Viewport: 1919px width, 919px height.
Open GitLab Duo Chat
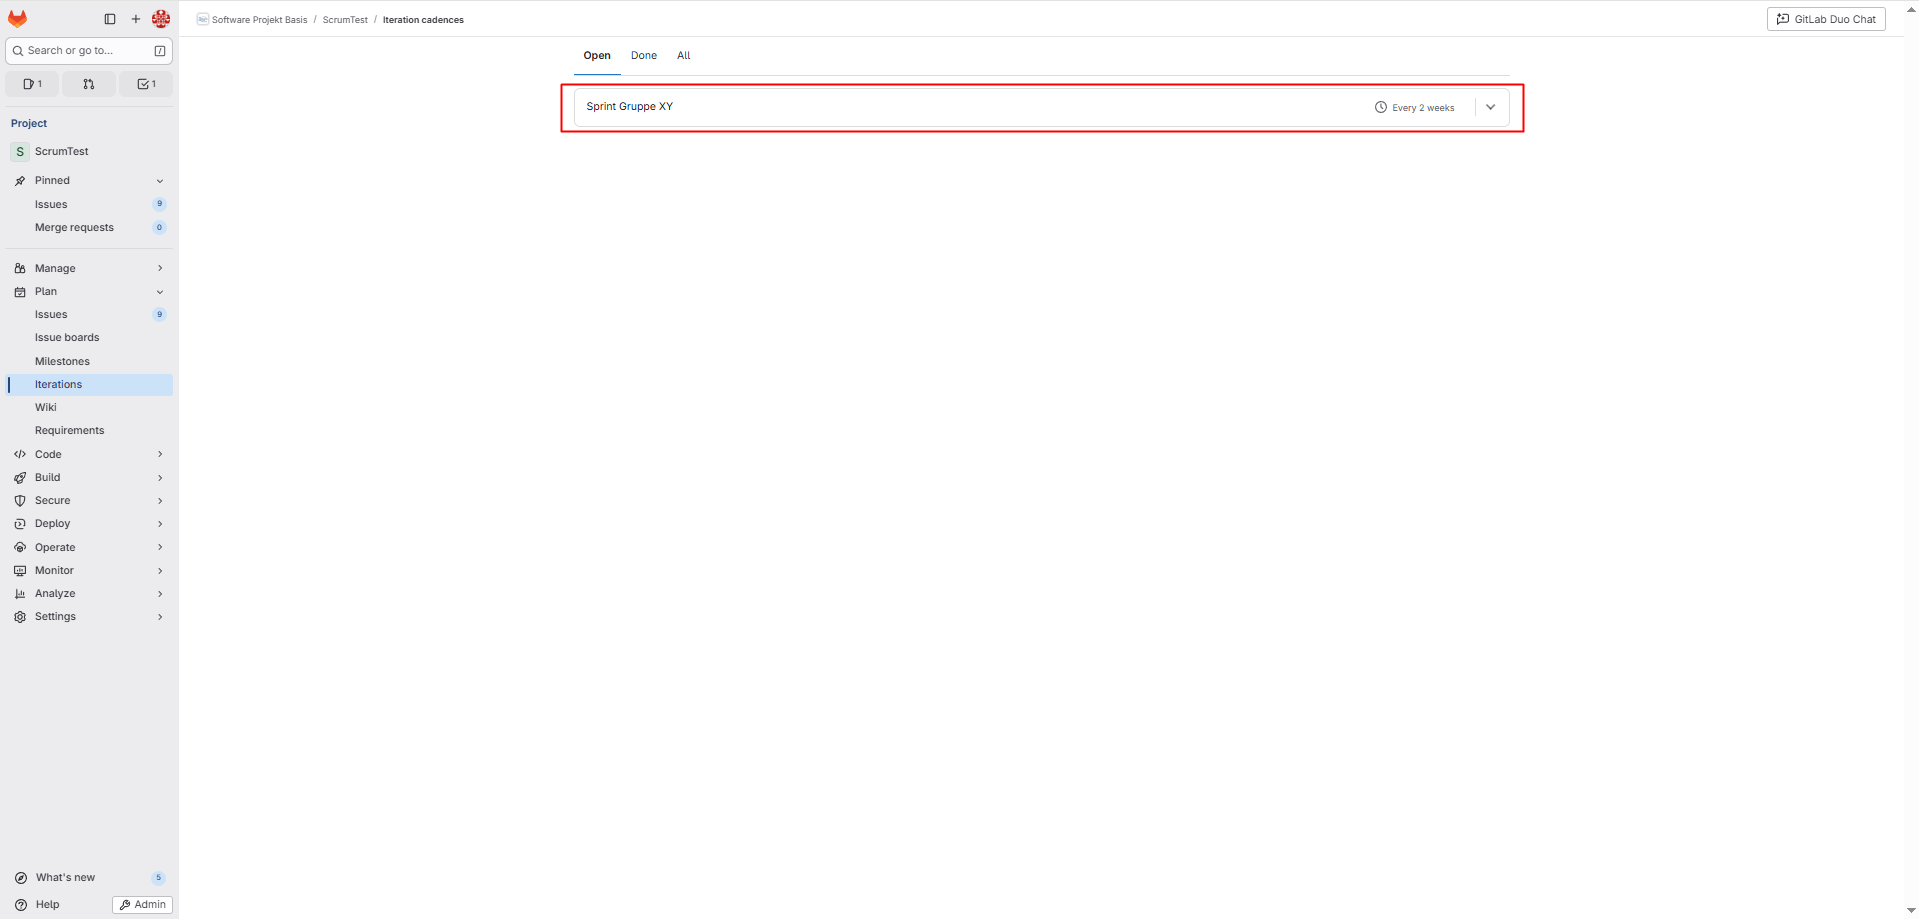(1825, 19)
